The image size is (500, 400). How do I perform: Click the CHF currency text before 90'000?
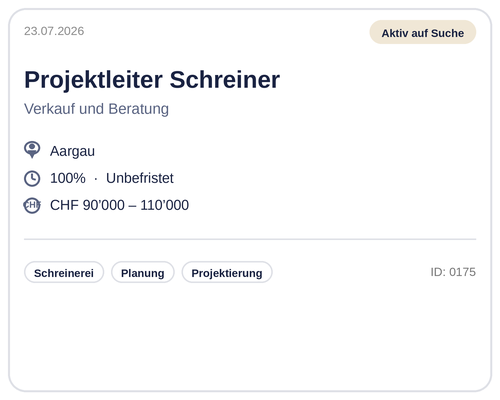pos(64,205)
